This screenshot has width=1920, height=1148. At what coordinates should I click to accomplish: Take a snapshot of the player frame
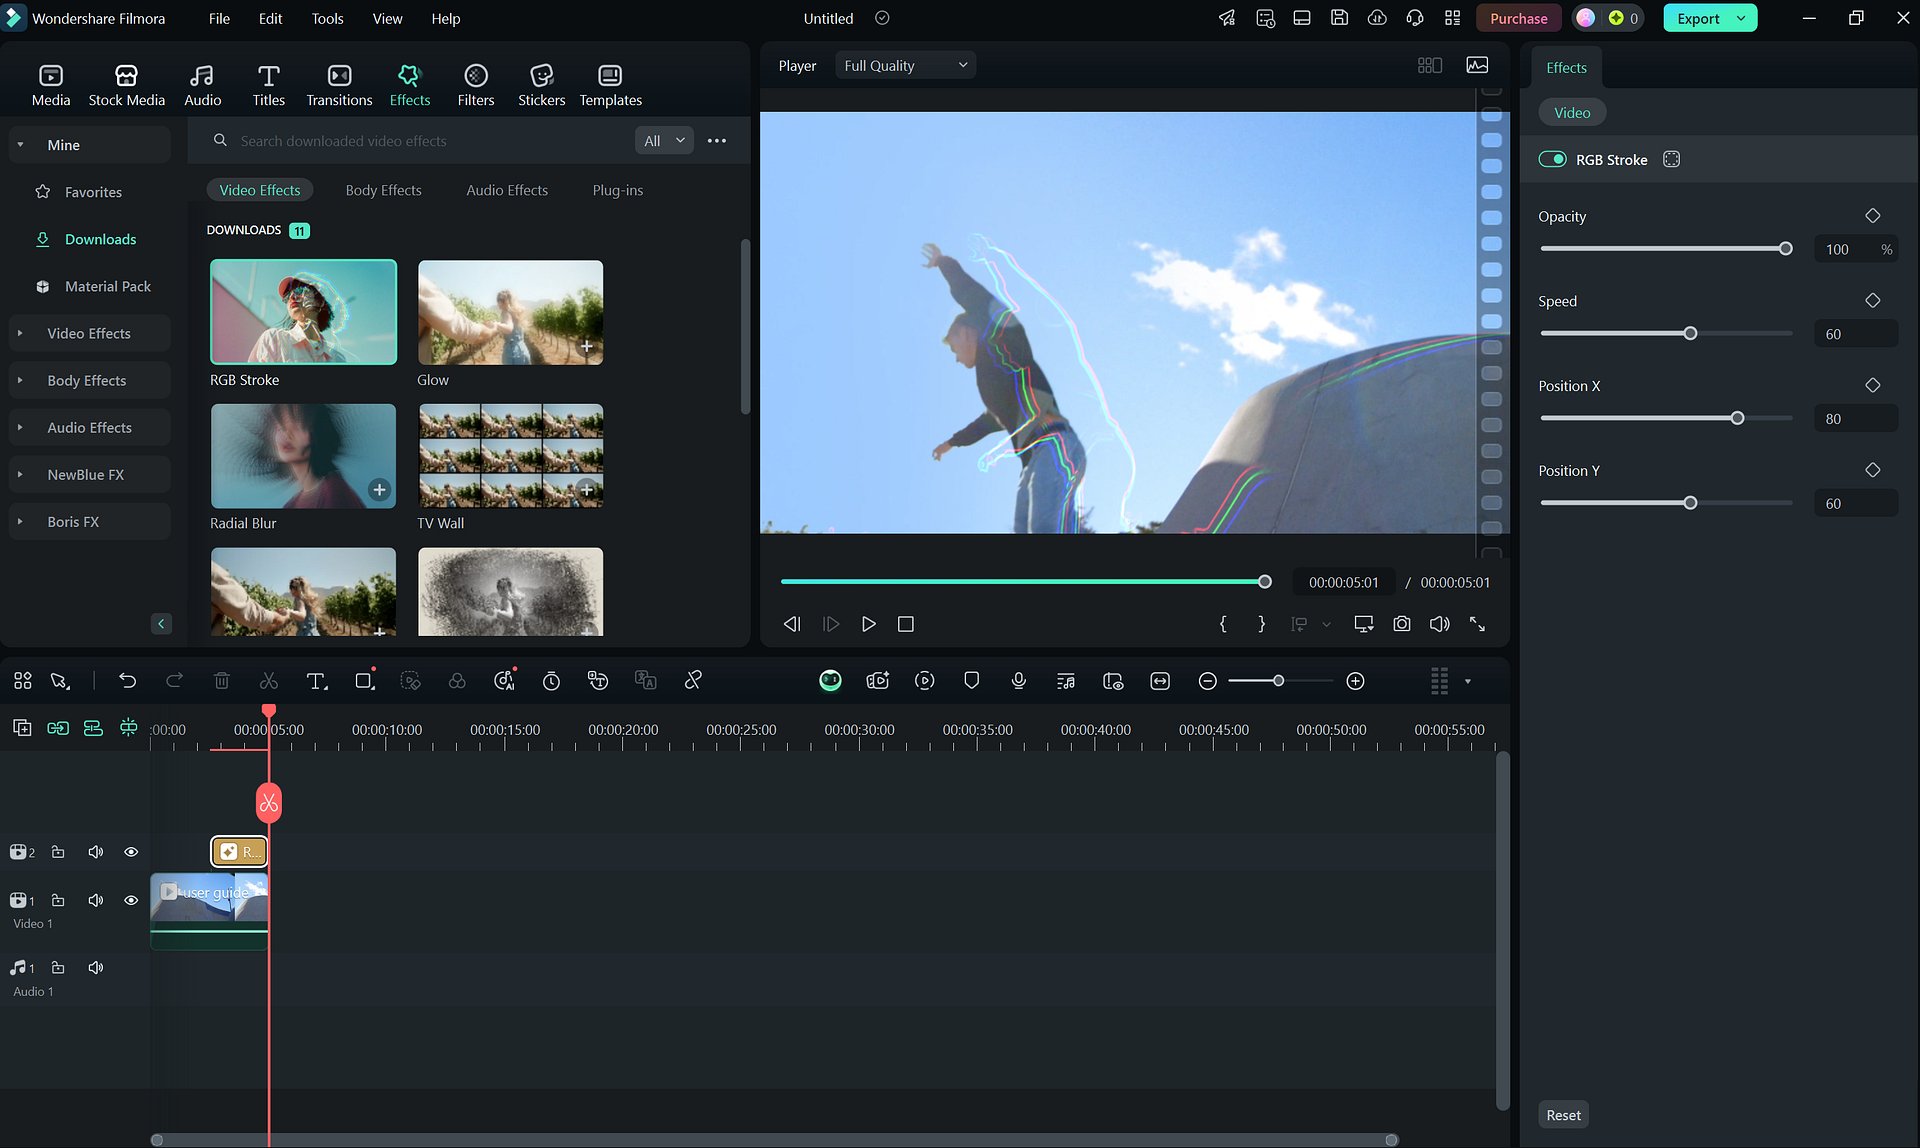pos(1402,623)
